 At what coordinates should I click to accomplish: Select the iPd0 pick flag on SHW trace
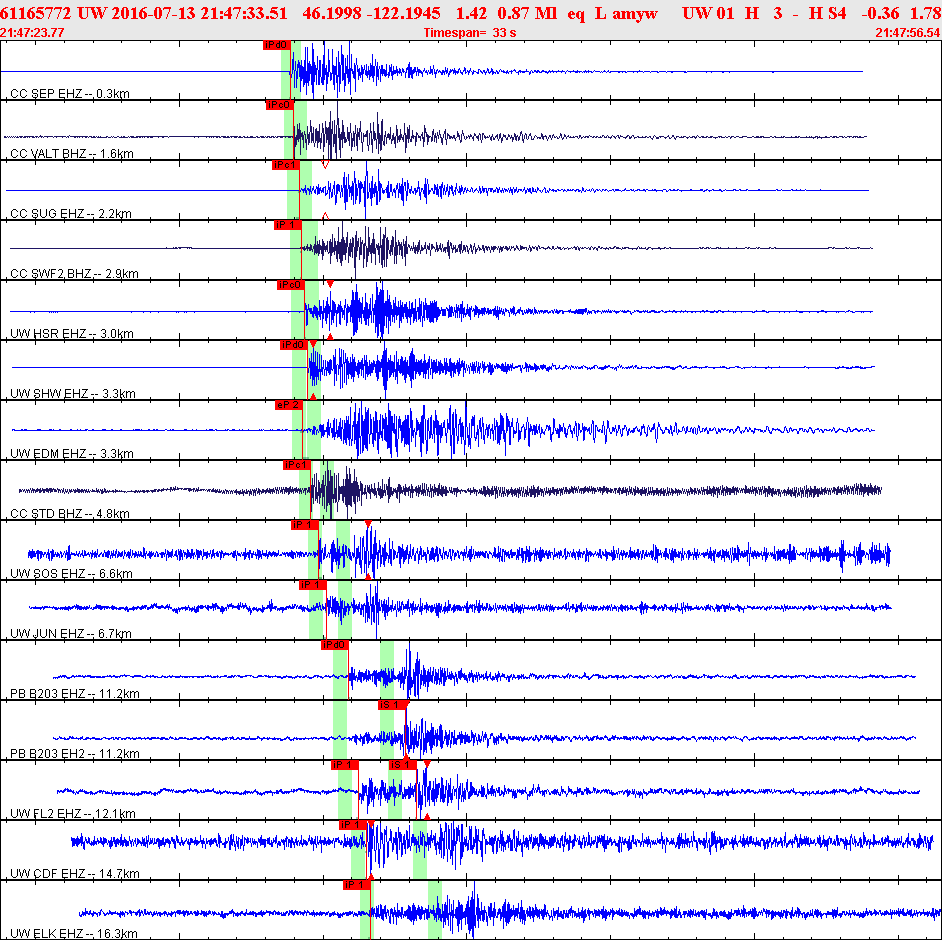coord(294,345)
